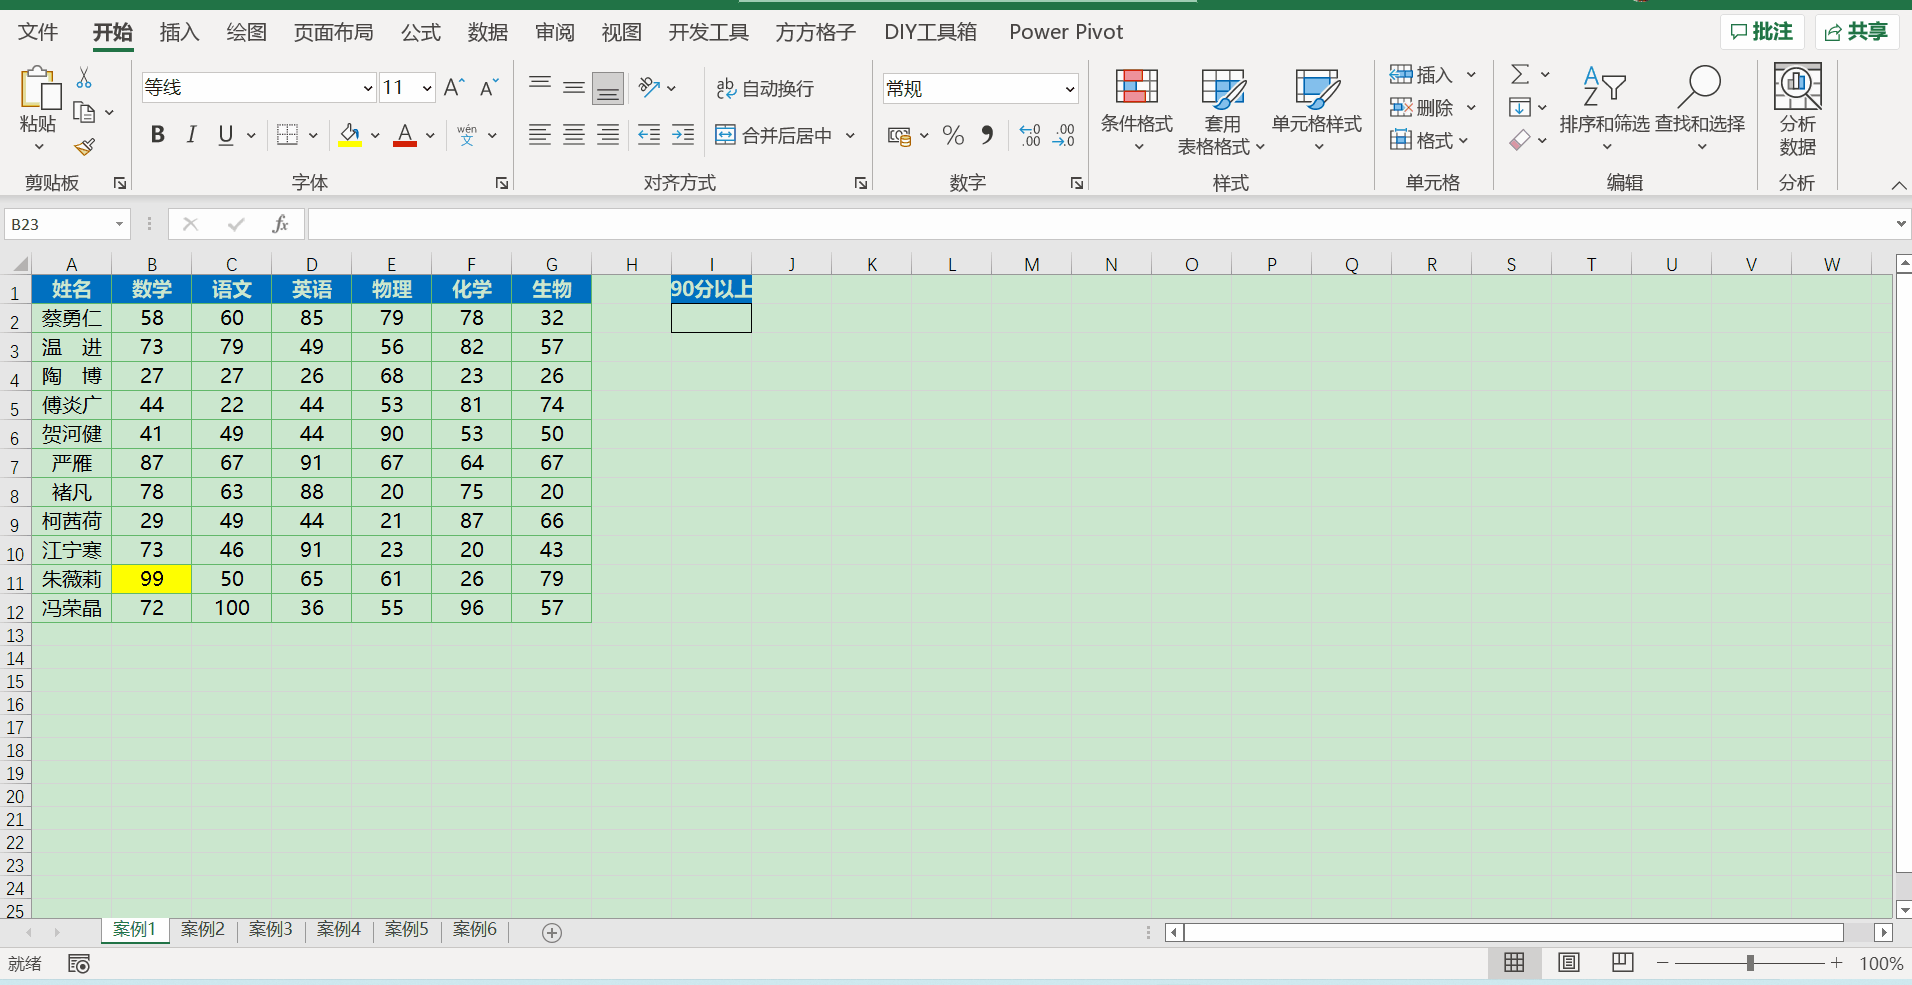The width and height of the screenshot is (1912, 985).
Task: Toggle Italic formatting
Action: [x=191, y=135]
